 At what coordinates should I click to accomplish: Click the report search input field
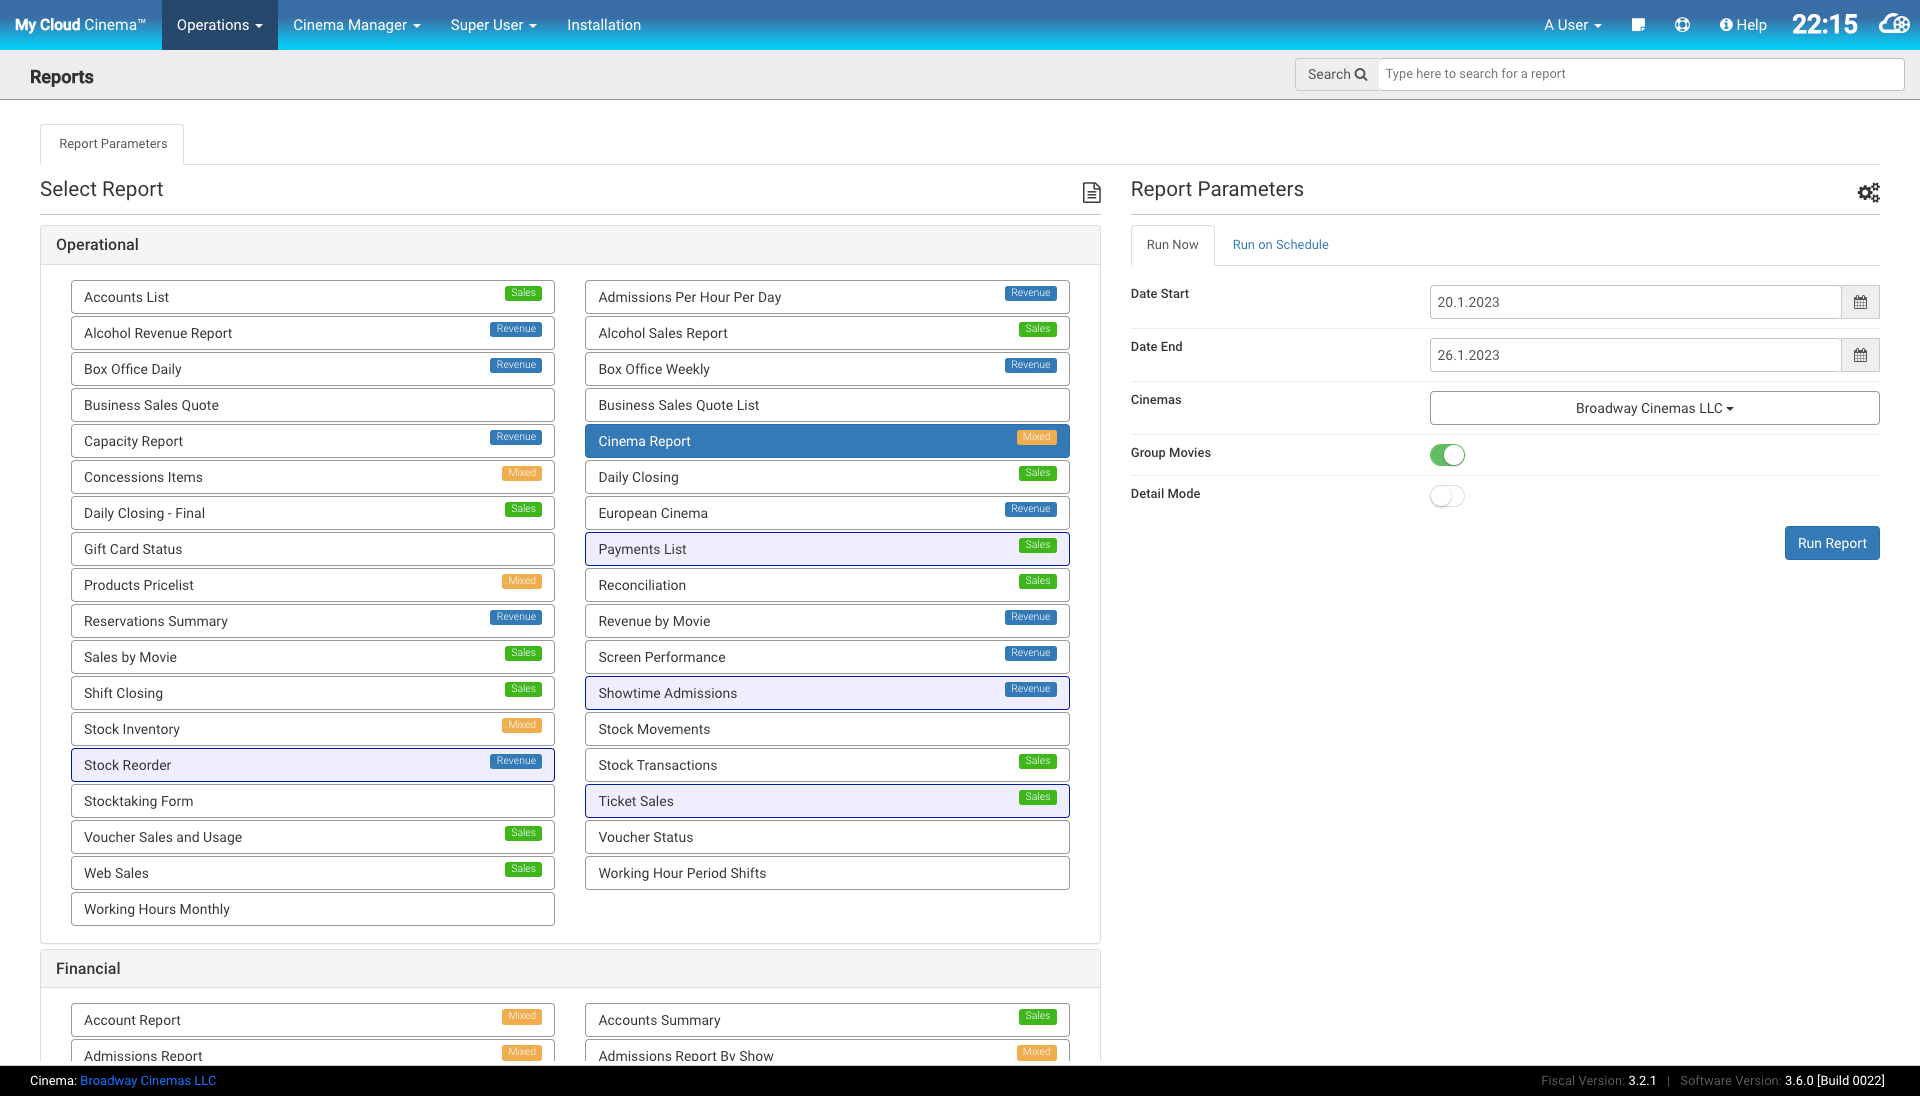[1640, 74]
